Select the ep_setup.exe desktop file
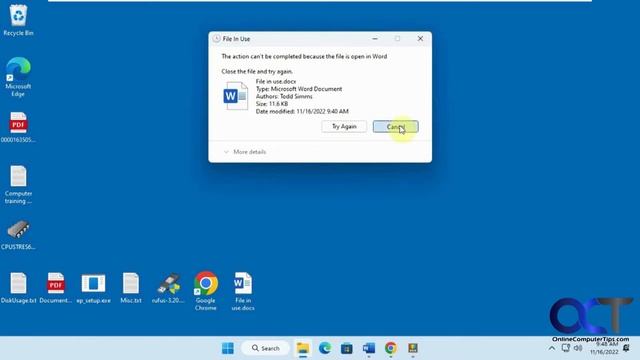This screenshot has width=640, height=360. pyautogui.click(x=93, y=288)
